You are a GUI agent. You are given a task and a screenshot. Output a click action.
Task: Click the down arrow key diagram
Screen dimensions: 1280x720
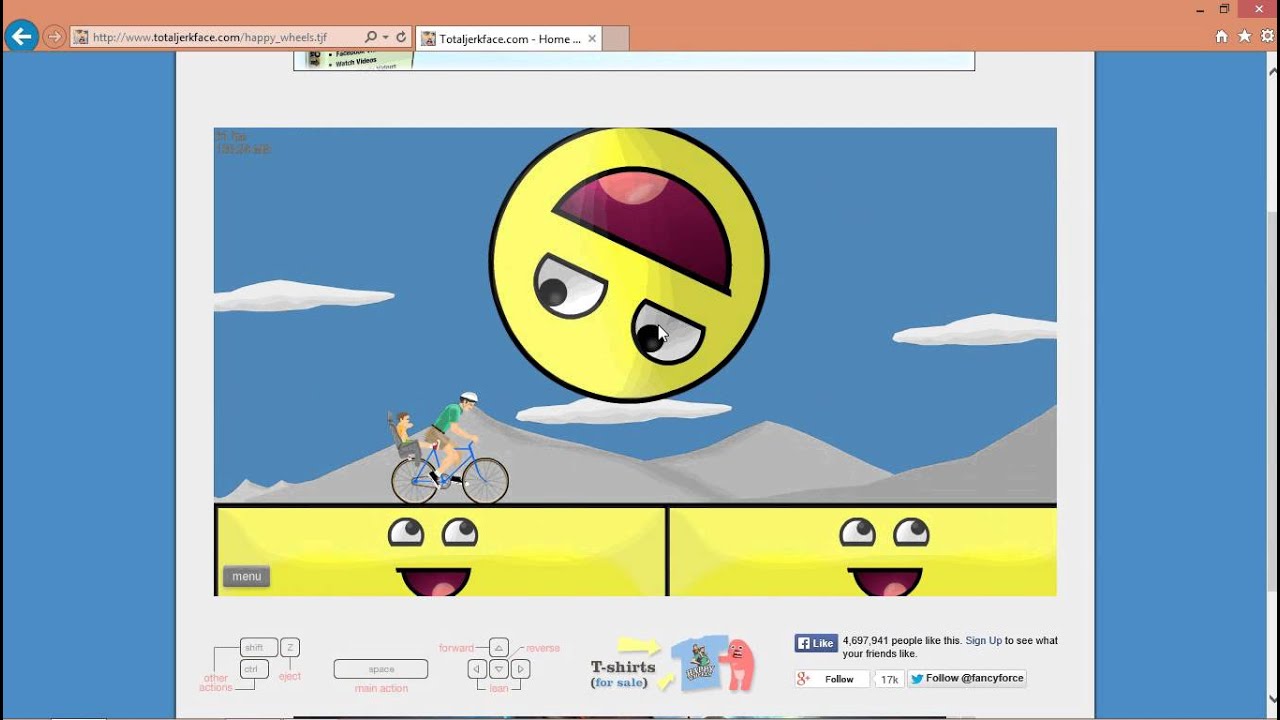(499, 669)
